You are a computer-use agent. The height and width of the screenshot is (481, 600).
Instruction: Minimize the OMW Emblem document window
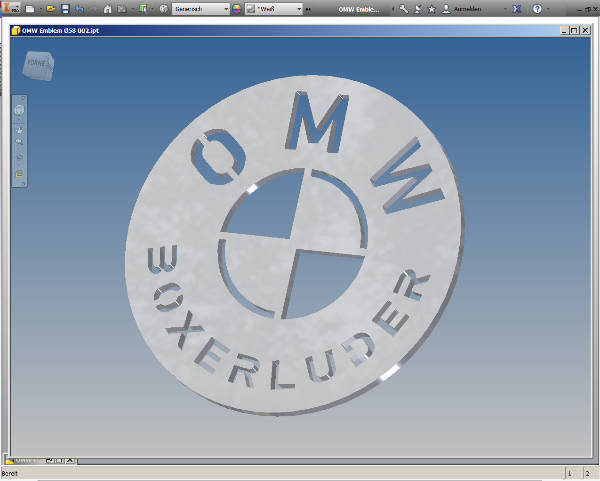click(x=564, y=30)
